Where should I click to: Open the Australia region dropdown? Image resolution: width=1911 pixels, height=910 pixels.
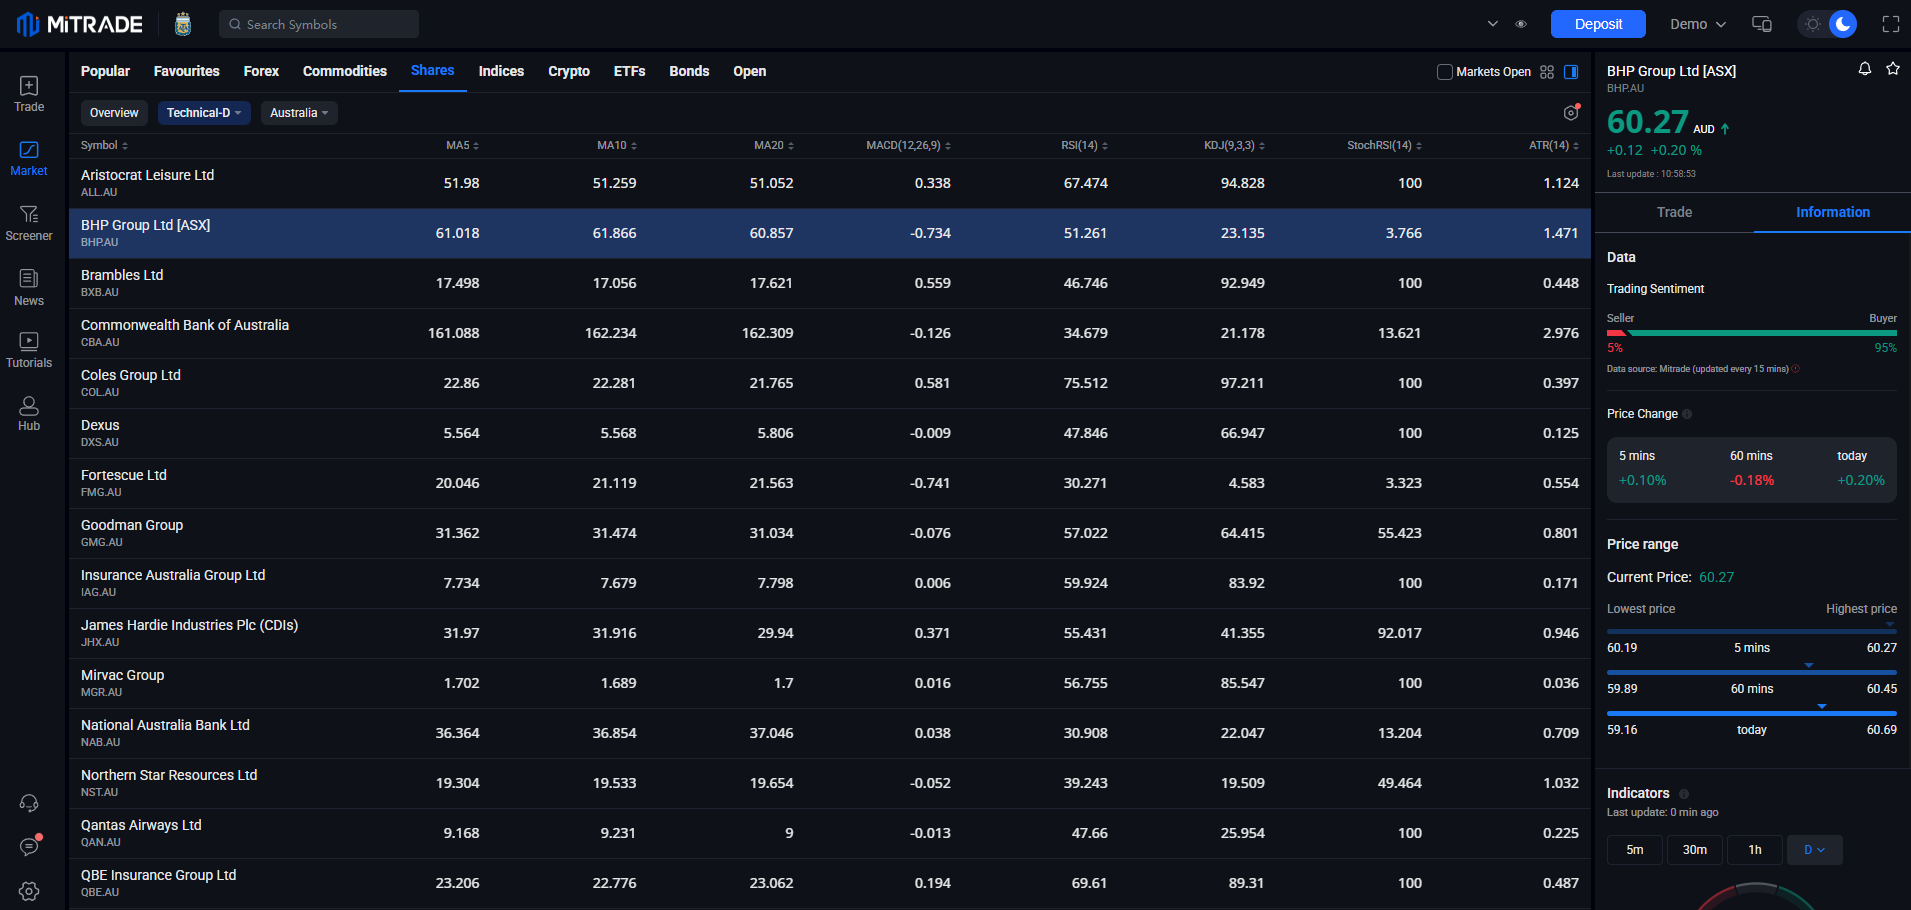299,113
